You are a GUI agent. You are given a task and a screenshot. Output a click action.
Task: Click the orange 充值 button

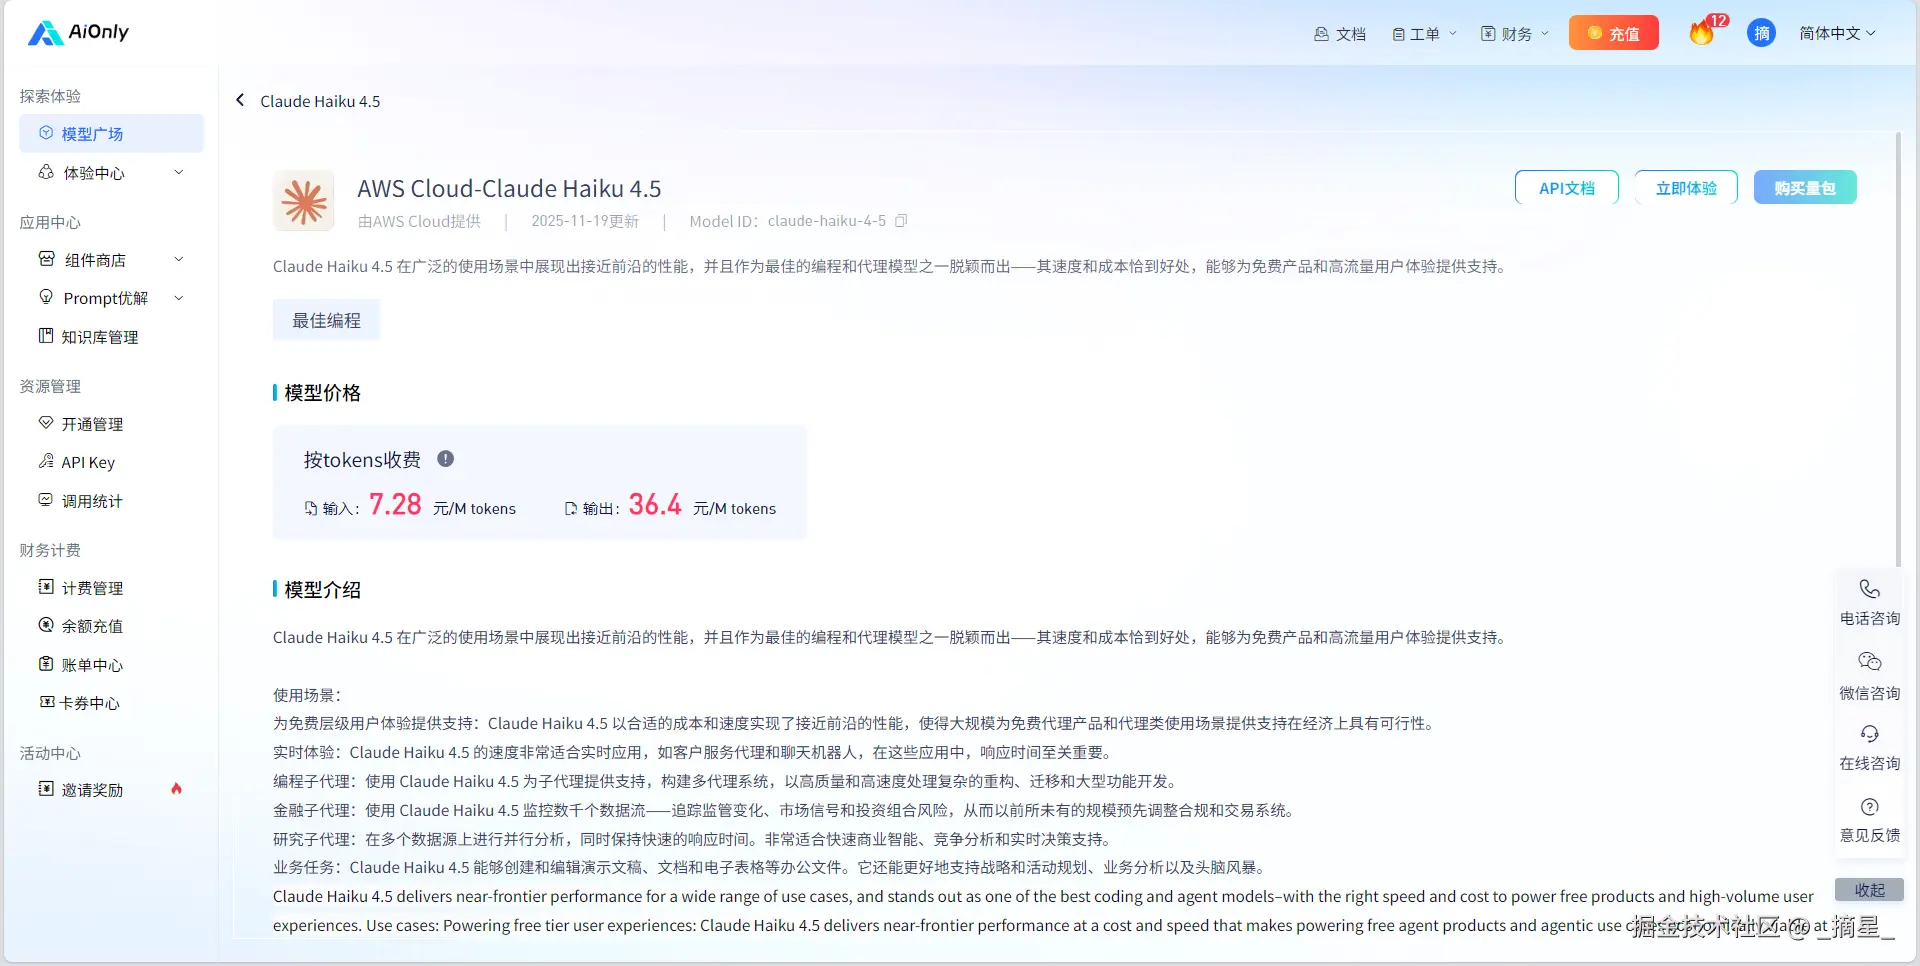point(1613,33)
